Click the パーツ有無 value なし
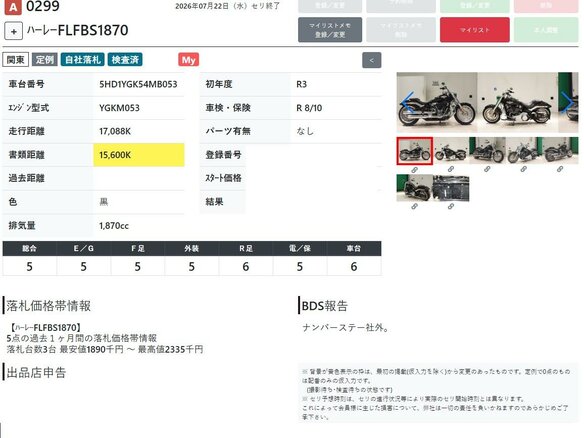 coord(305,131)
